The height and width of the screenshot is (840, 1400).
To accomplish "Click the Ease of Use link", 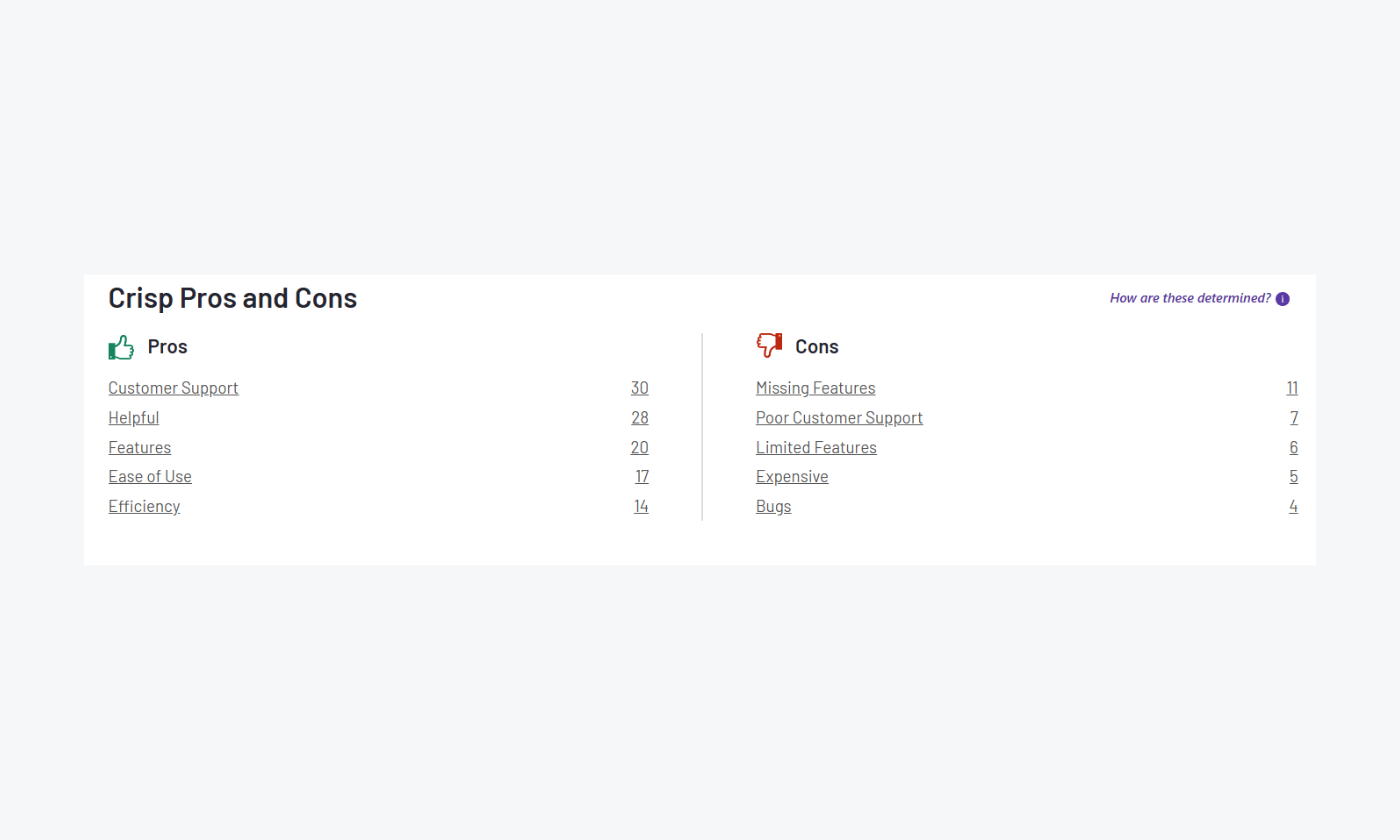I will [x=150, y=477].
